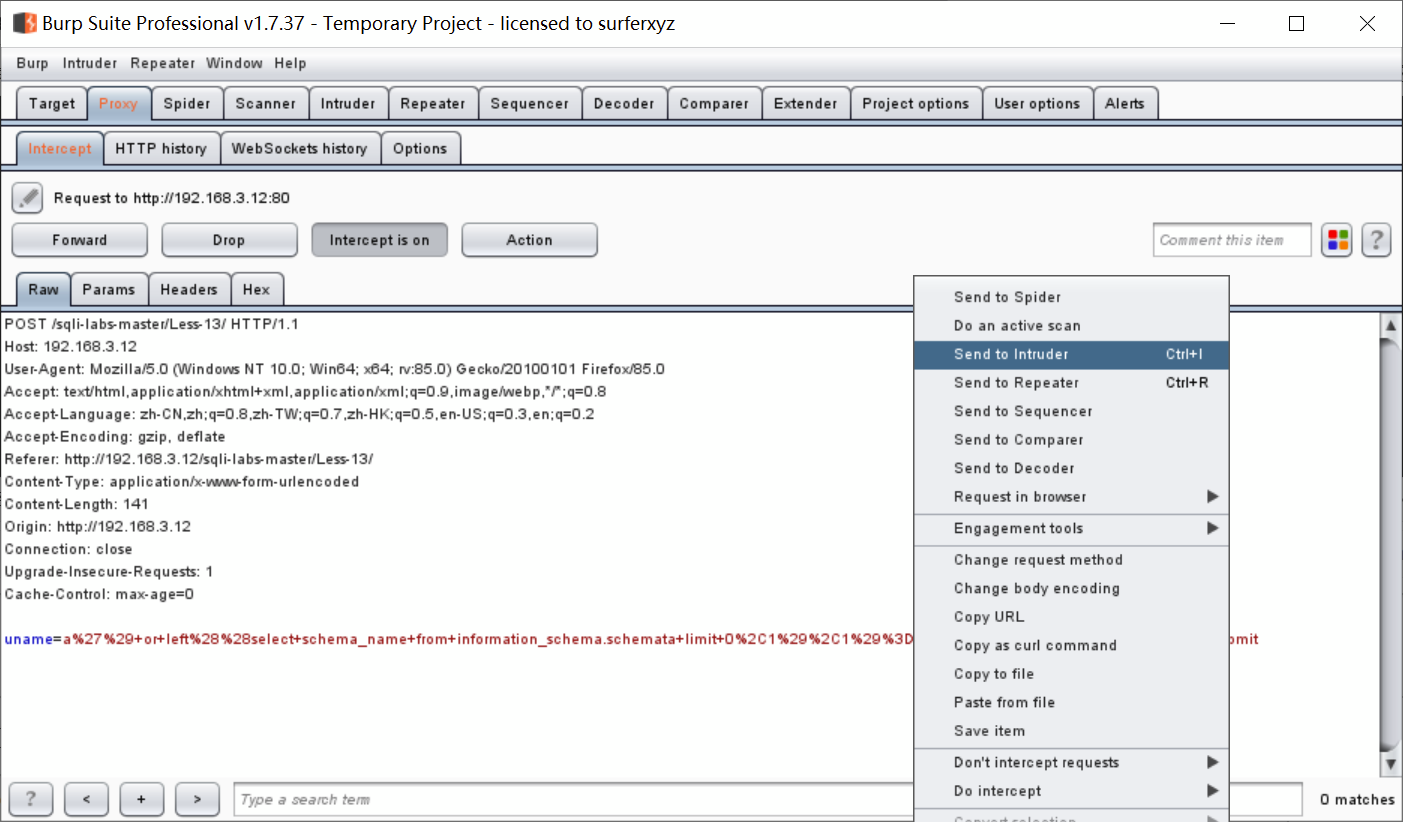Click the Burp Suite logo icon

[24, 22]
